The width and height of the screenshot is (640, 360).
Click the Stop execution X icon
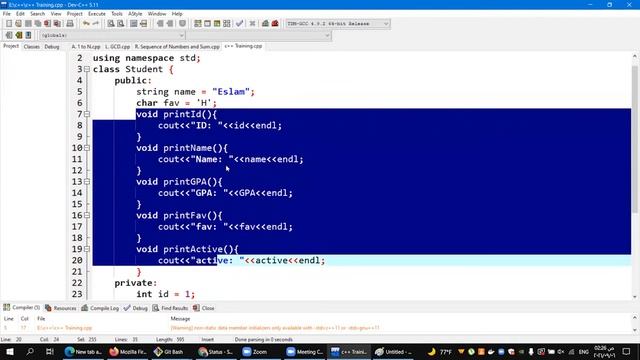pyautogui.click(x=252, y=24)
